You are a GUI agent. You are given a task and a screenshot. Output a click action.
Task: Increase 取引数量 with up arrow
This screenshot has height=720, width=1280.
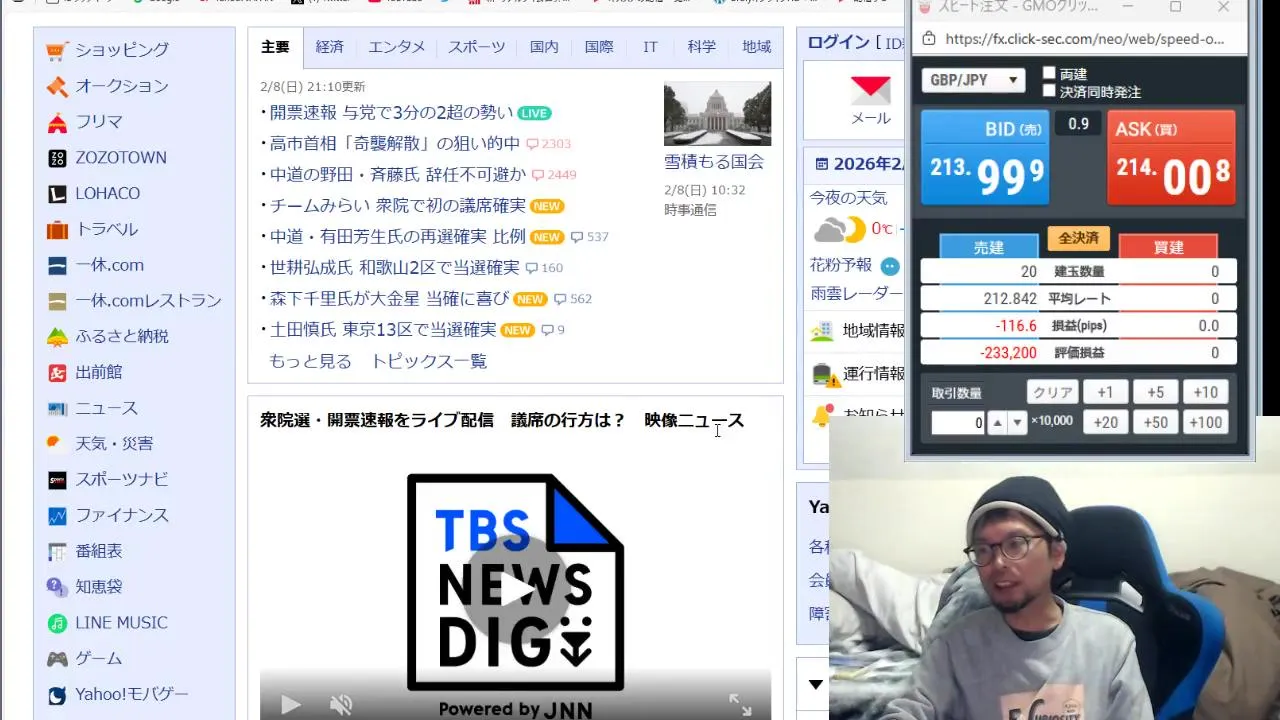(997, 423)
